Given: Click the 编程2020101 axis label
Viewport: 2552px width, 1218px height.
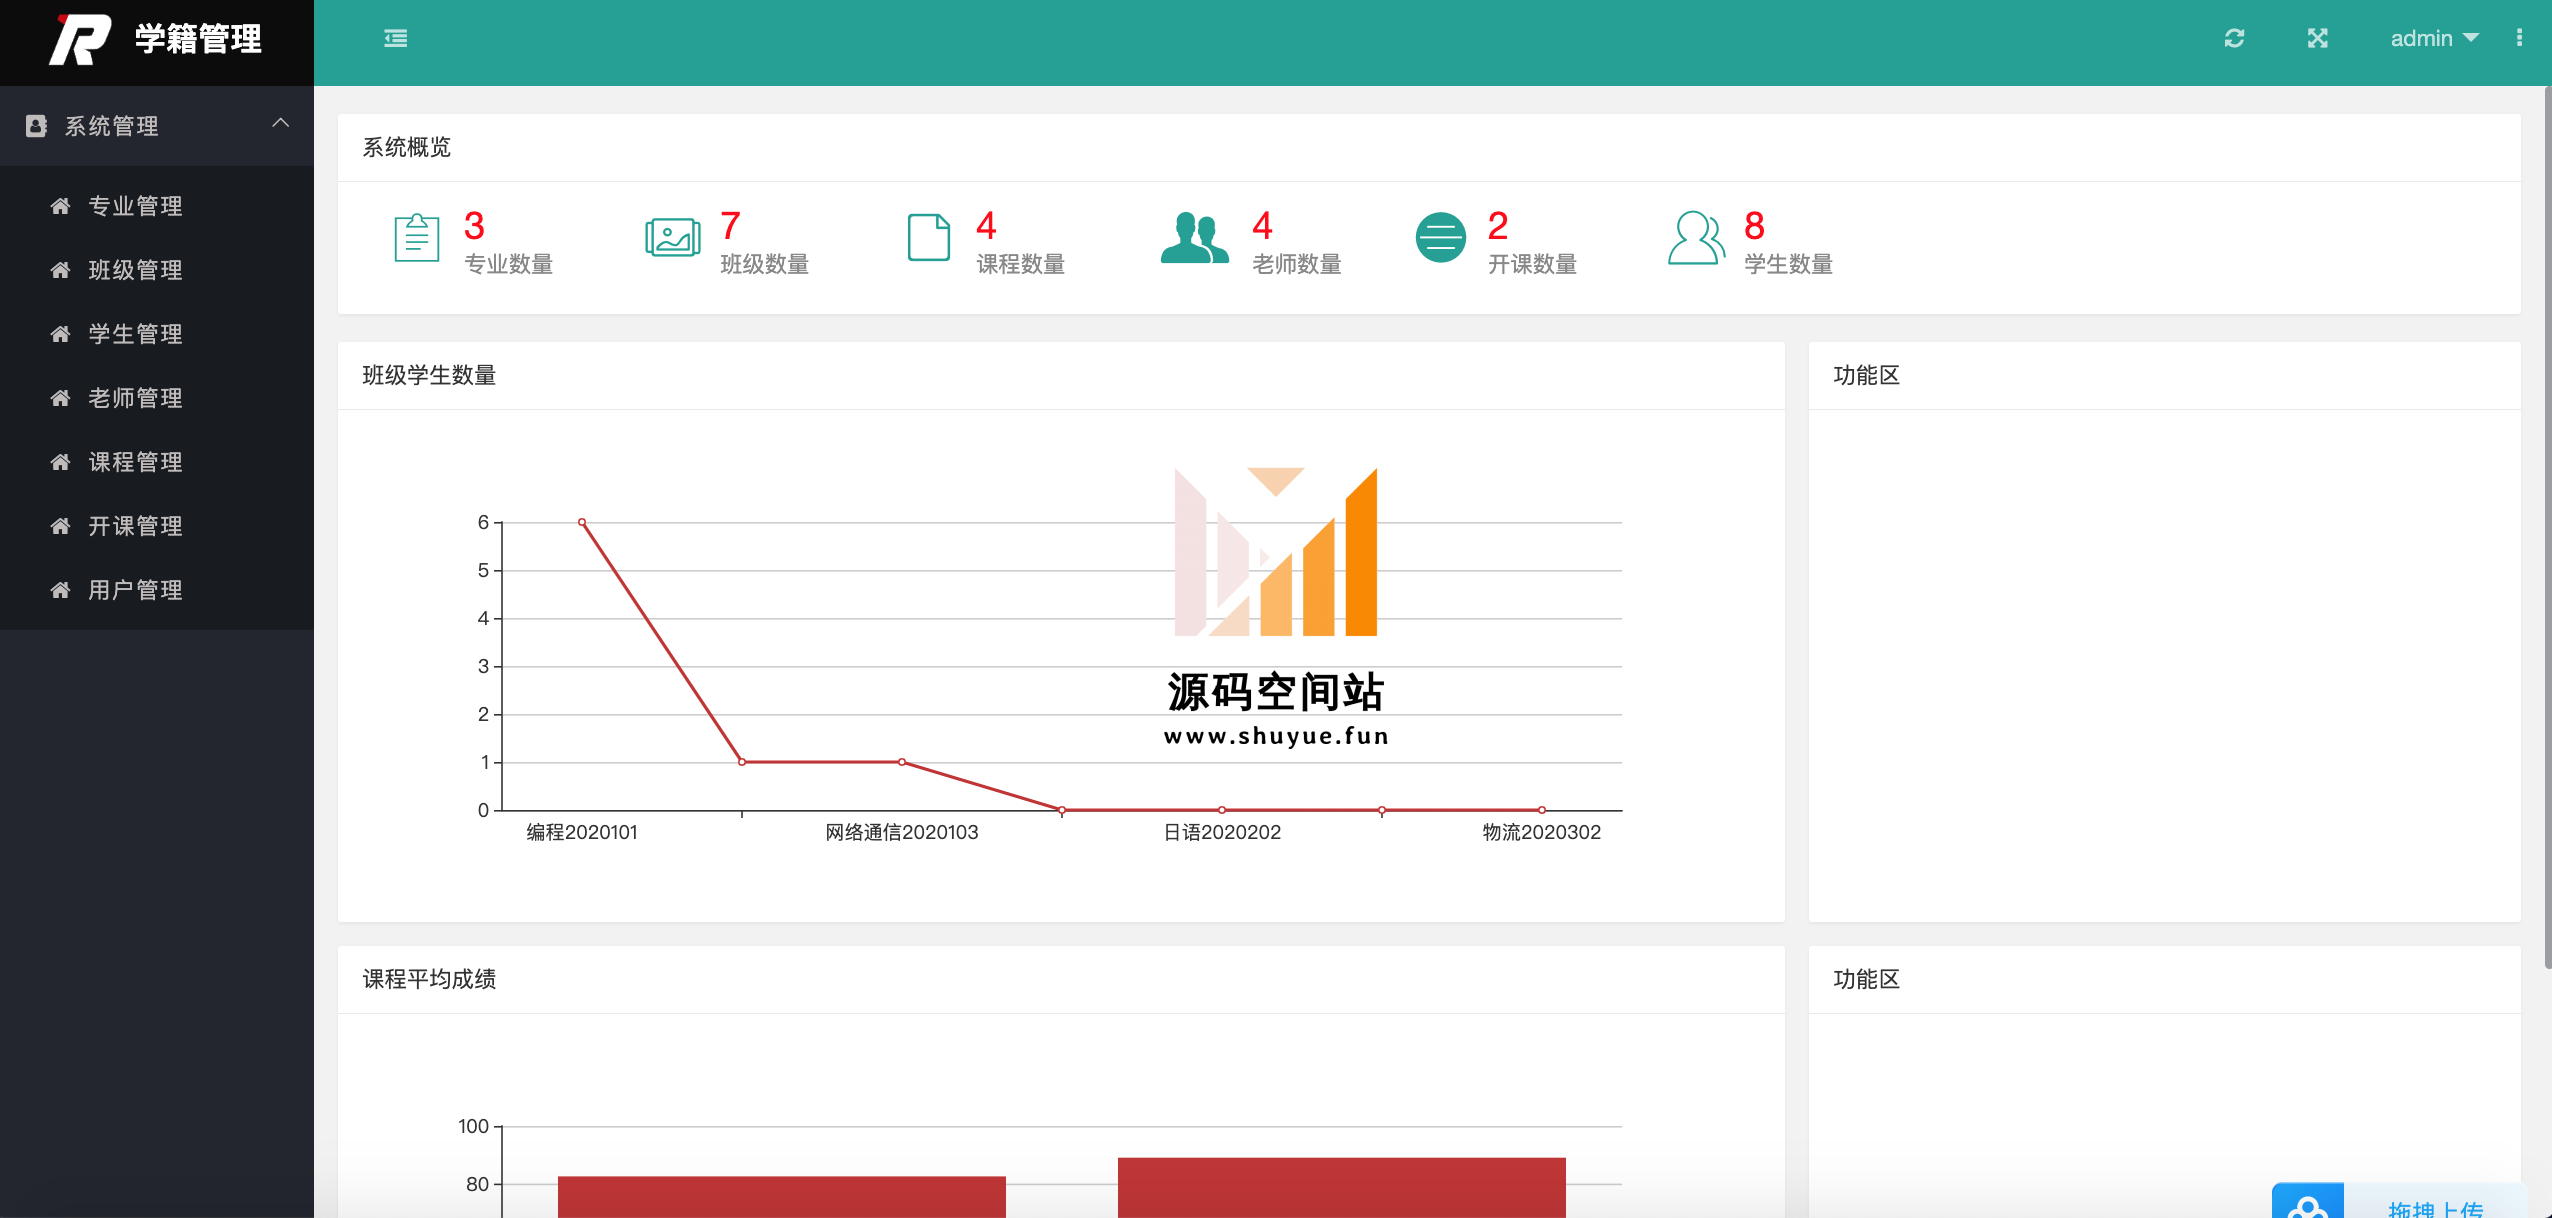Looking at the screenshot, I should pos(582,832).
